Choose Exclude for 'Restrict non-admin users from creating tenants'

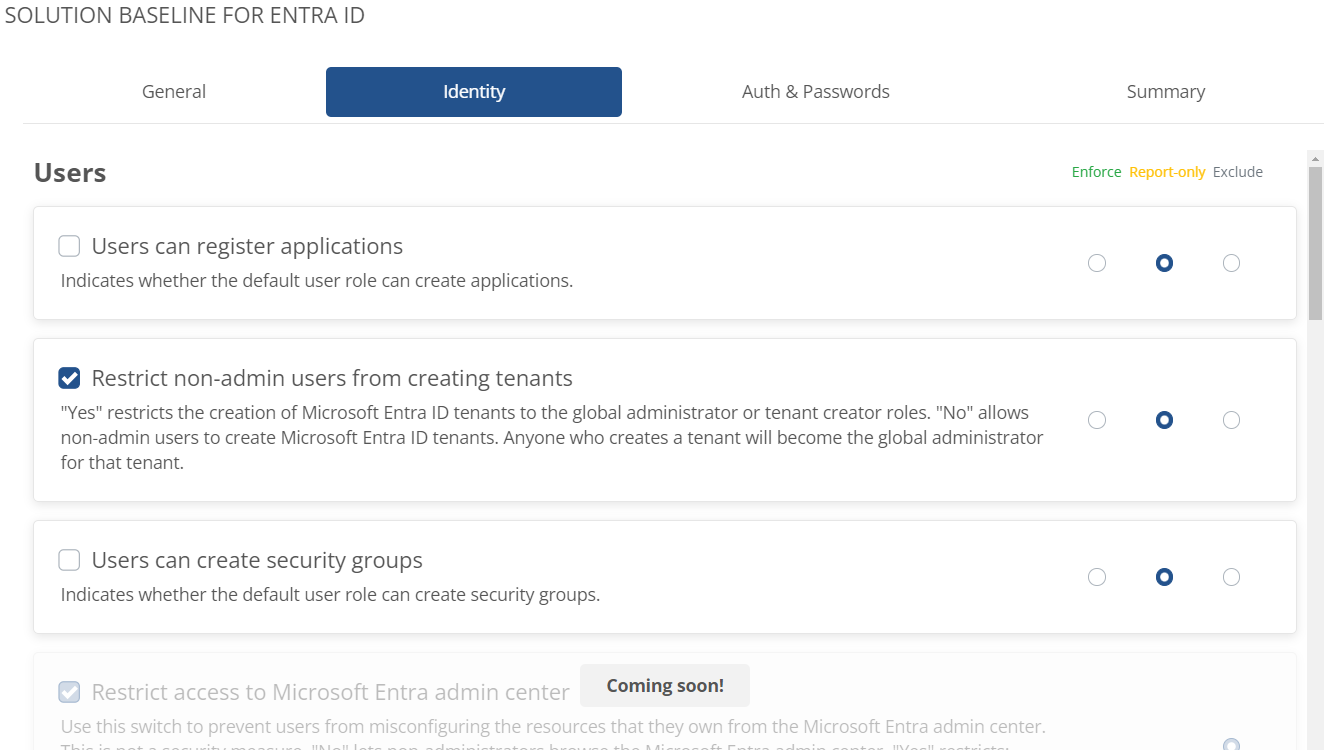coord(1231,420)
